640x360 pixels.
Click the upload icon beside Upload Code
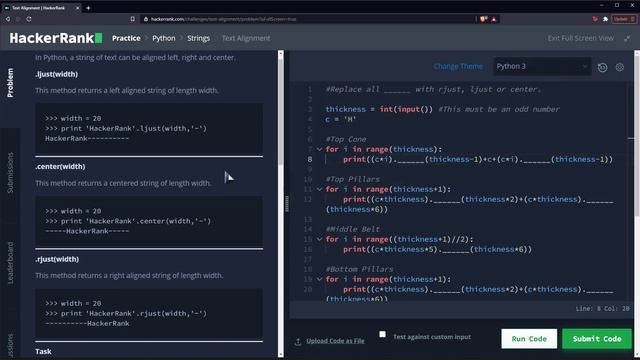(x=298, y=341)
